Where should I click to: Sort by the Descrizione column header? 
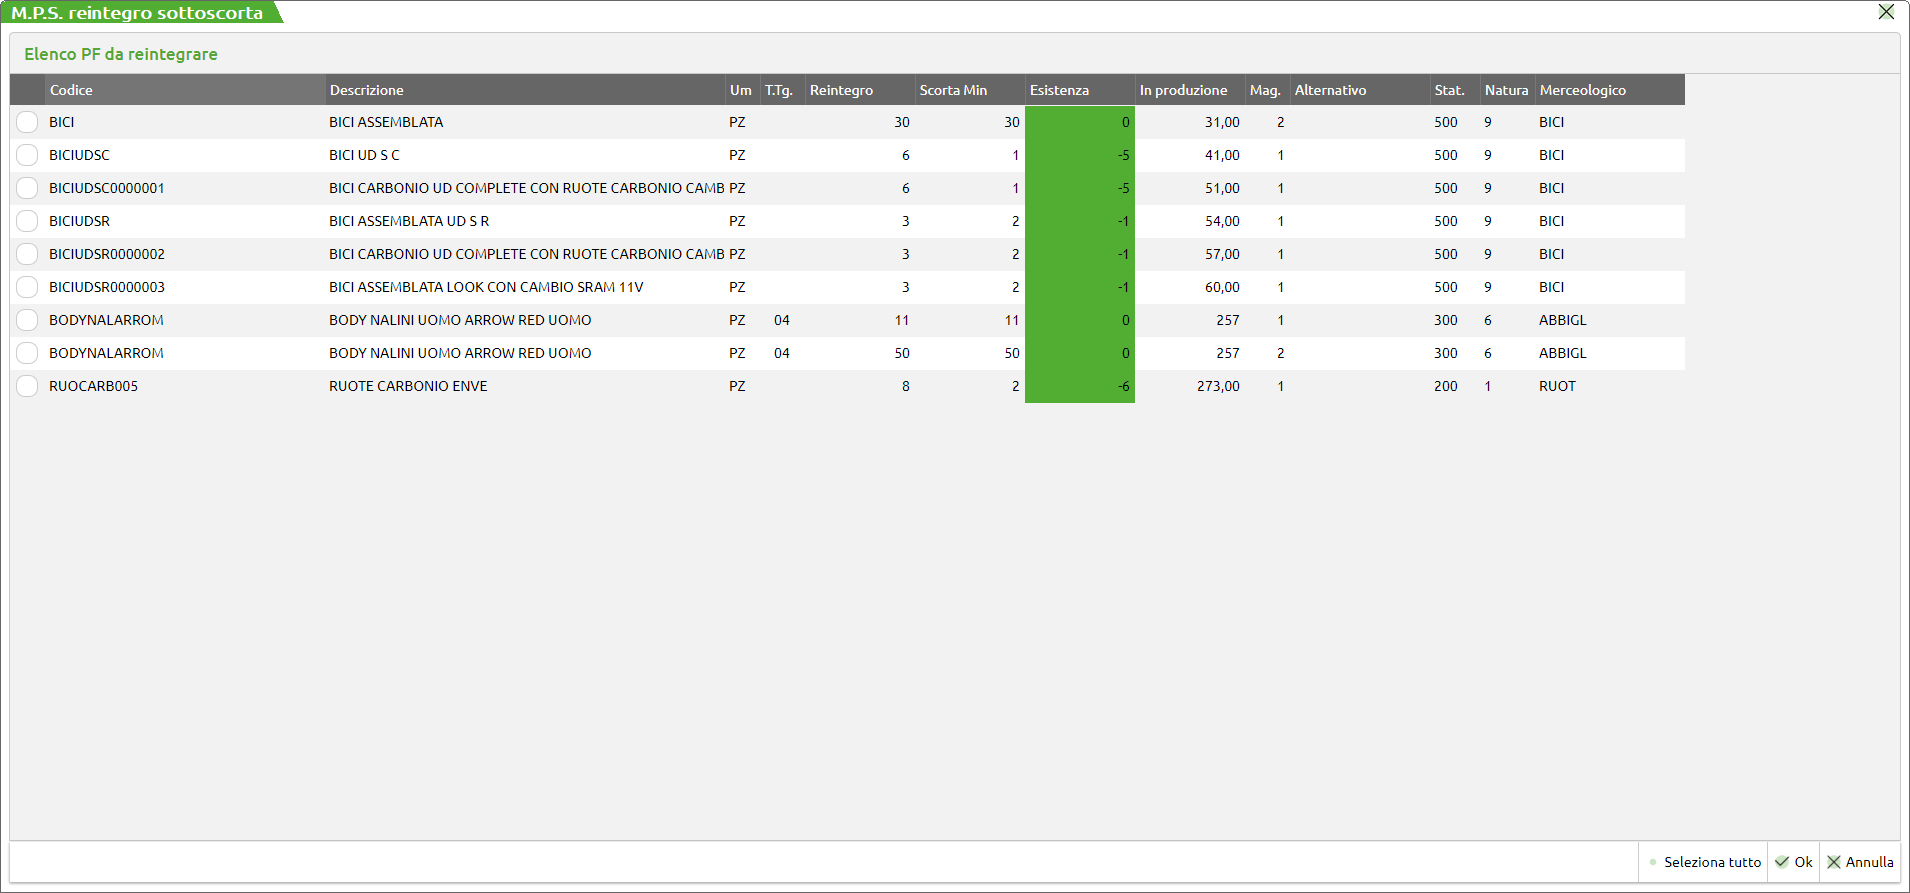coord(367,90)
